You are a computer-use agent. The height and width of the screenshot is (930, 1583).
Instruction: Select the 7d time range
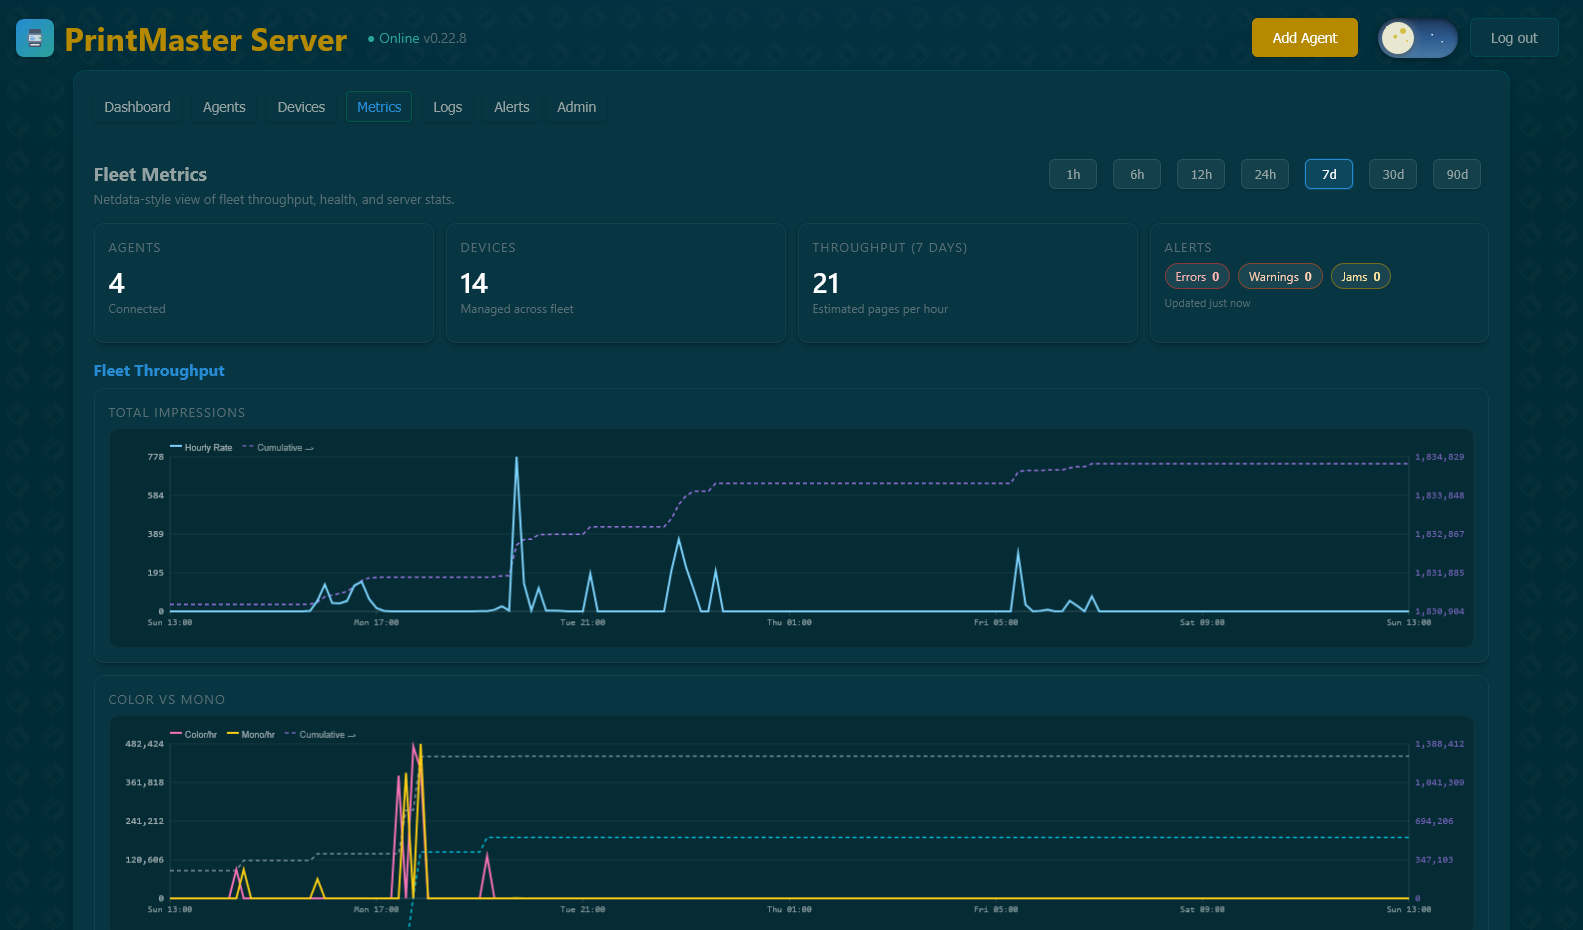coord(1329,174)
